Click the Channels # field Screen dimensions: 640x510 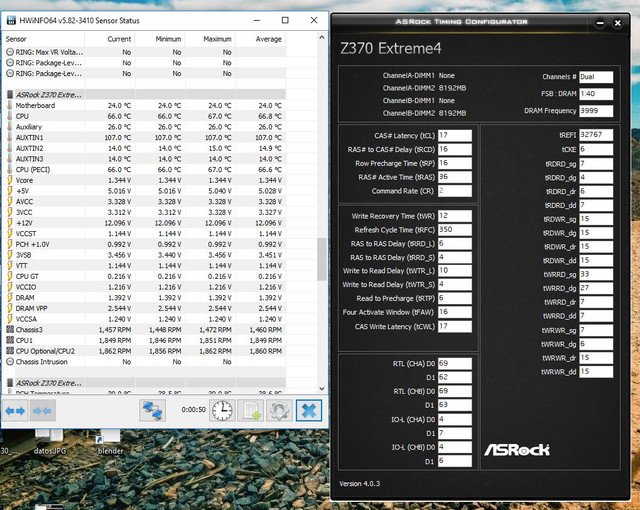(x=596, y=77)
